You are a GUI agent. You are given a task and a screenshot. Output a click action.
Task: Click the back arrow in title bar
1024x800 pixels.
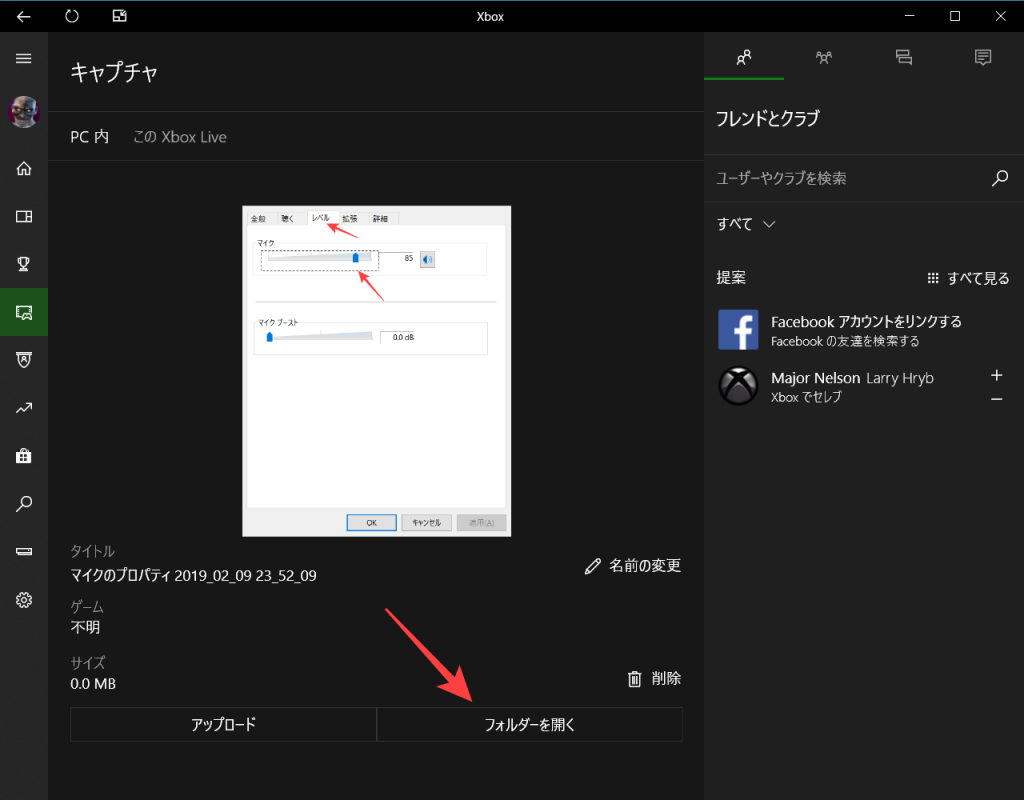point(24,16)
